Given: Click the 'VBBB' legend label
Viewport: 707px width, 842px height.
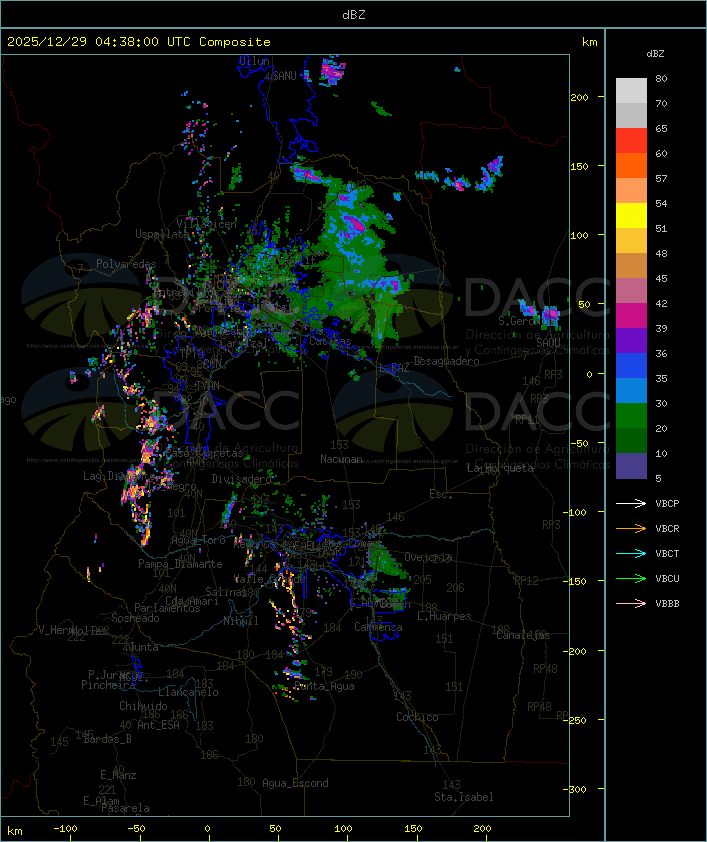Looking at the screenshot, I should [667, 604].
